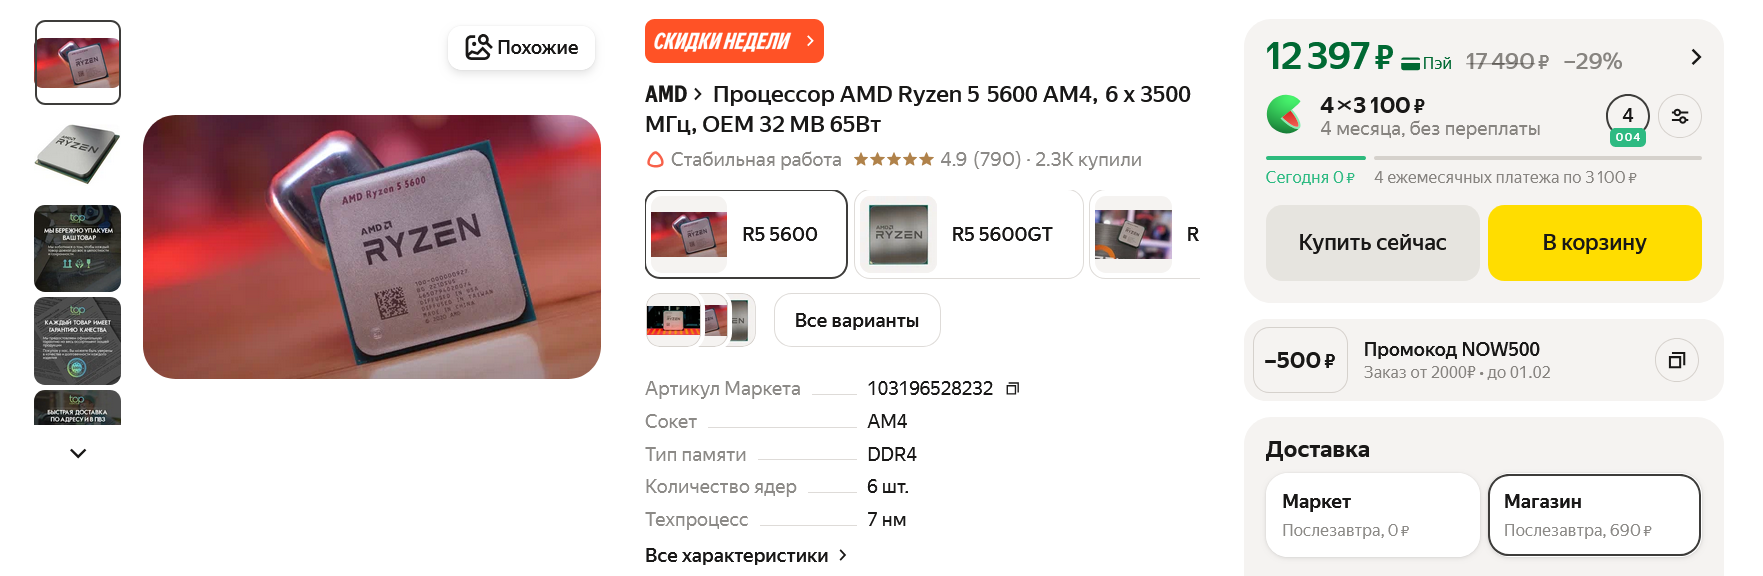Click the Купить сейчас button

(x=1372, y=243)
